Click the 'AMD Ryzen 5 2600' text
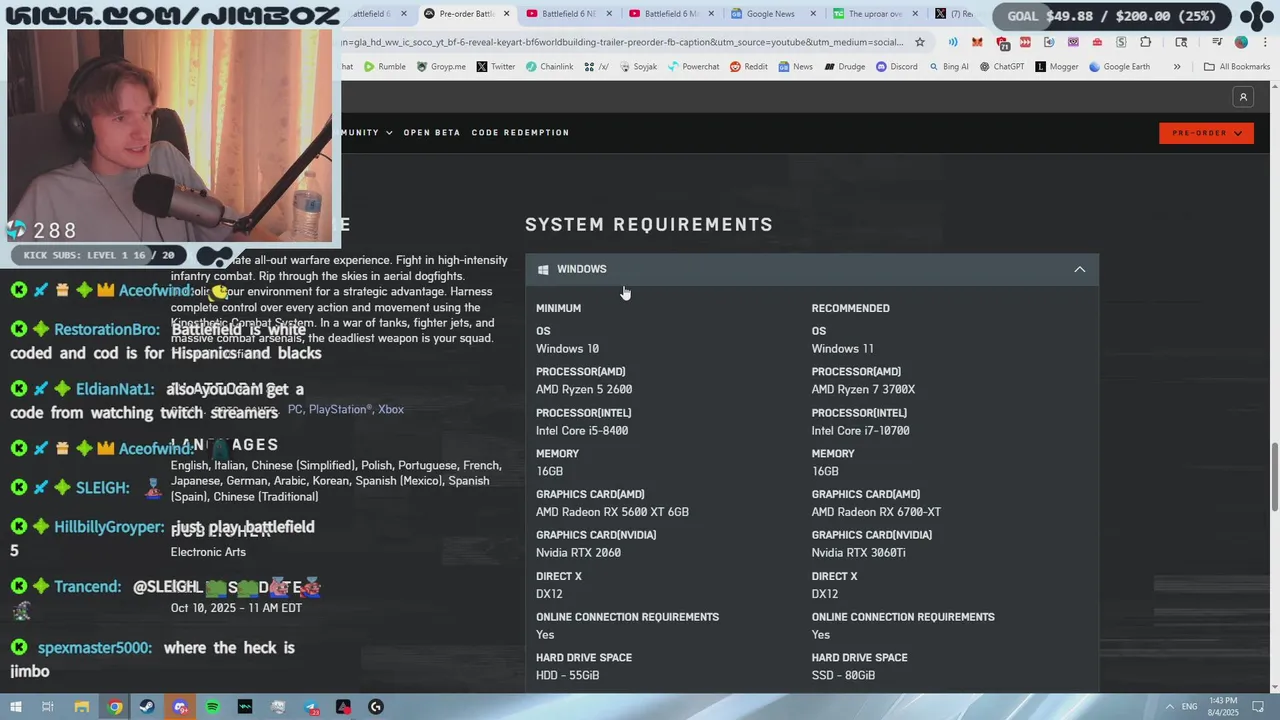This screenshot has height=720, width=1280. pos(584,389)
